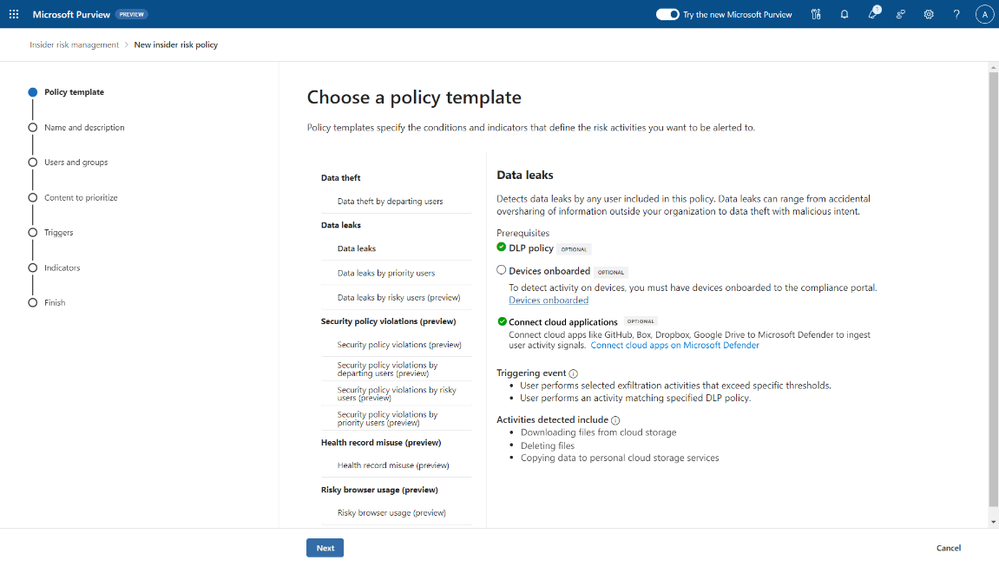Click the Cancel button
The width and height of the screenshot is (999, 562).
pos(948,548)
